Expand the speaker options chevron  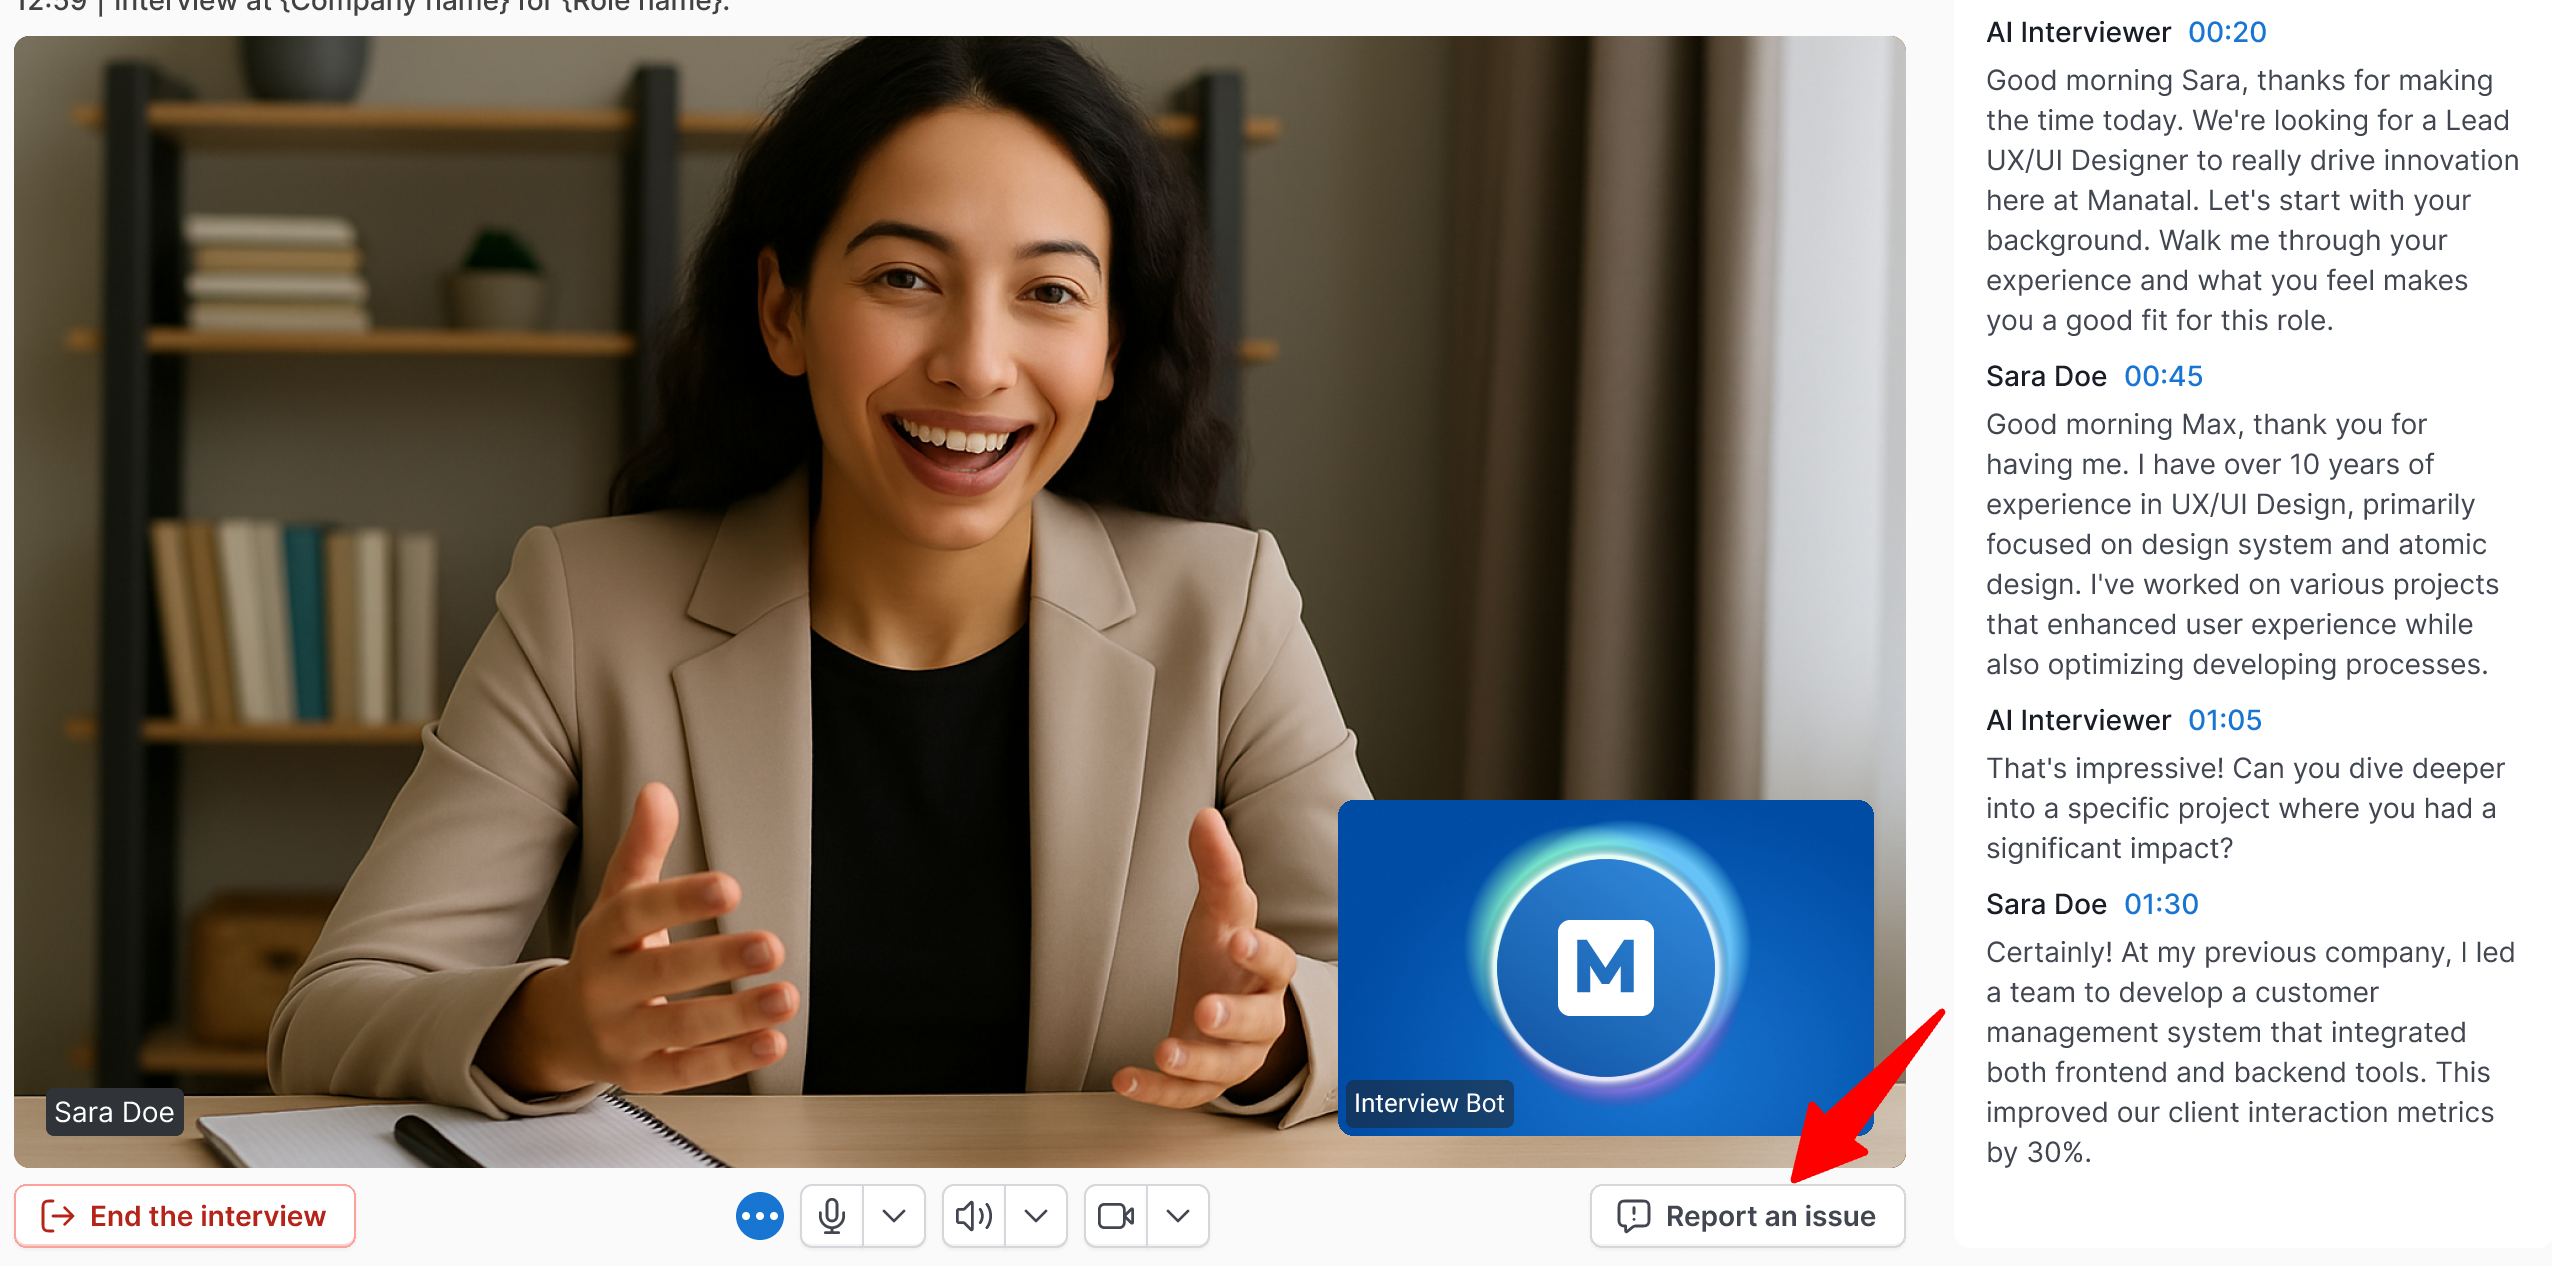click(1036, 1216)
